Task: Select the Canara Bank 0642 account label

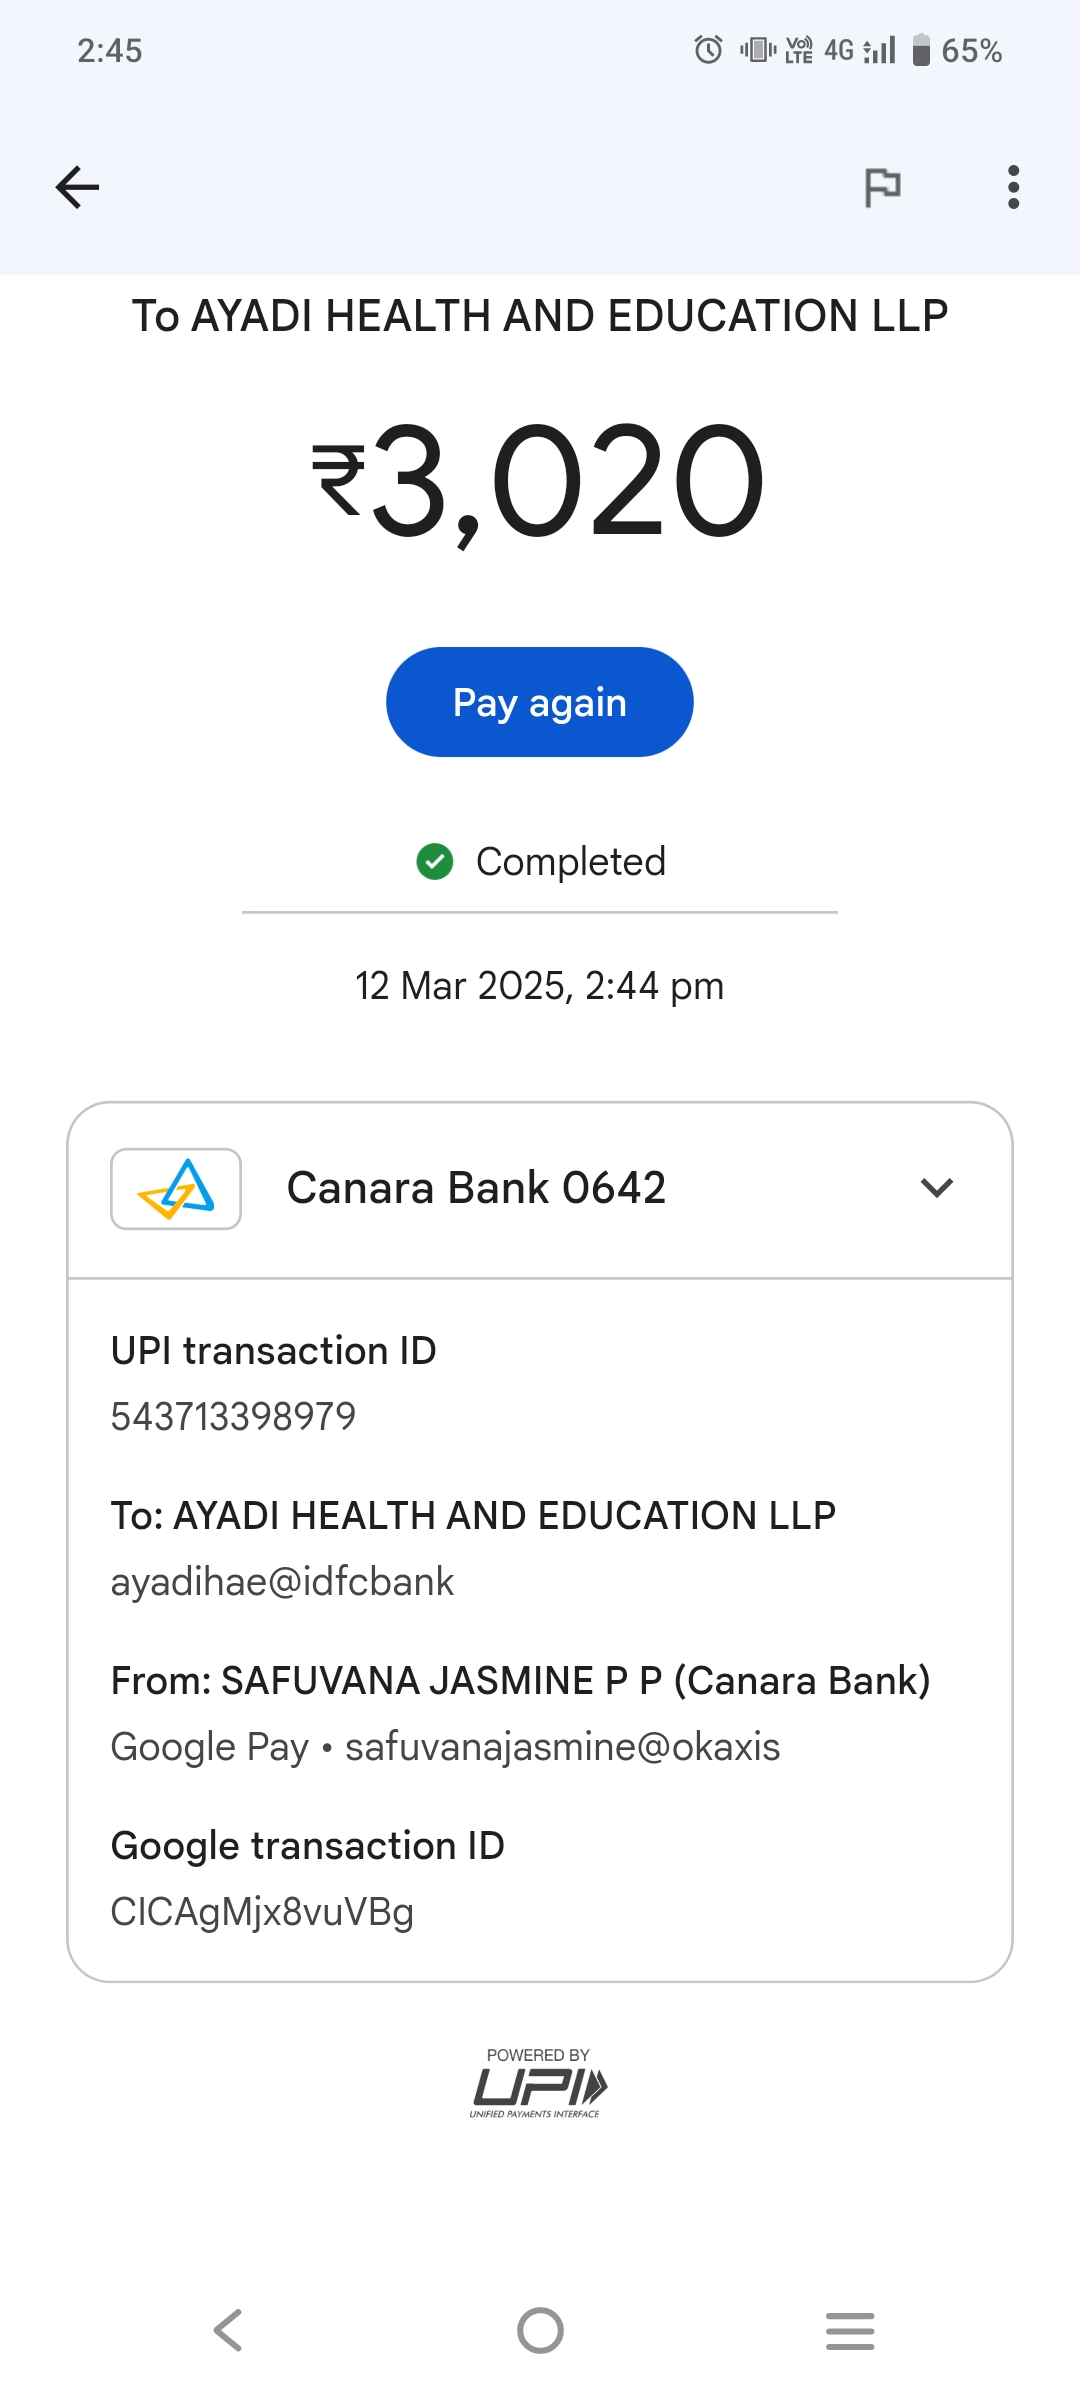Action: (x=476, y=1188)
